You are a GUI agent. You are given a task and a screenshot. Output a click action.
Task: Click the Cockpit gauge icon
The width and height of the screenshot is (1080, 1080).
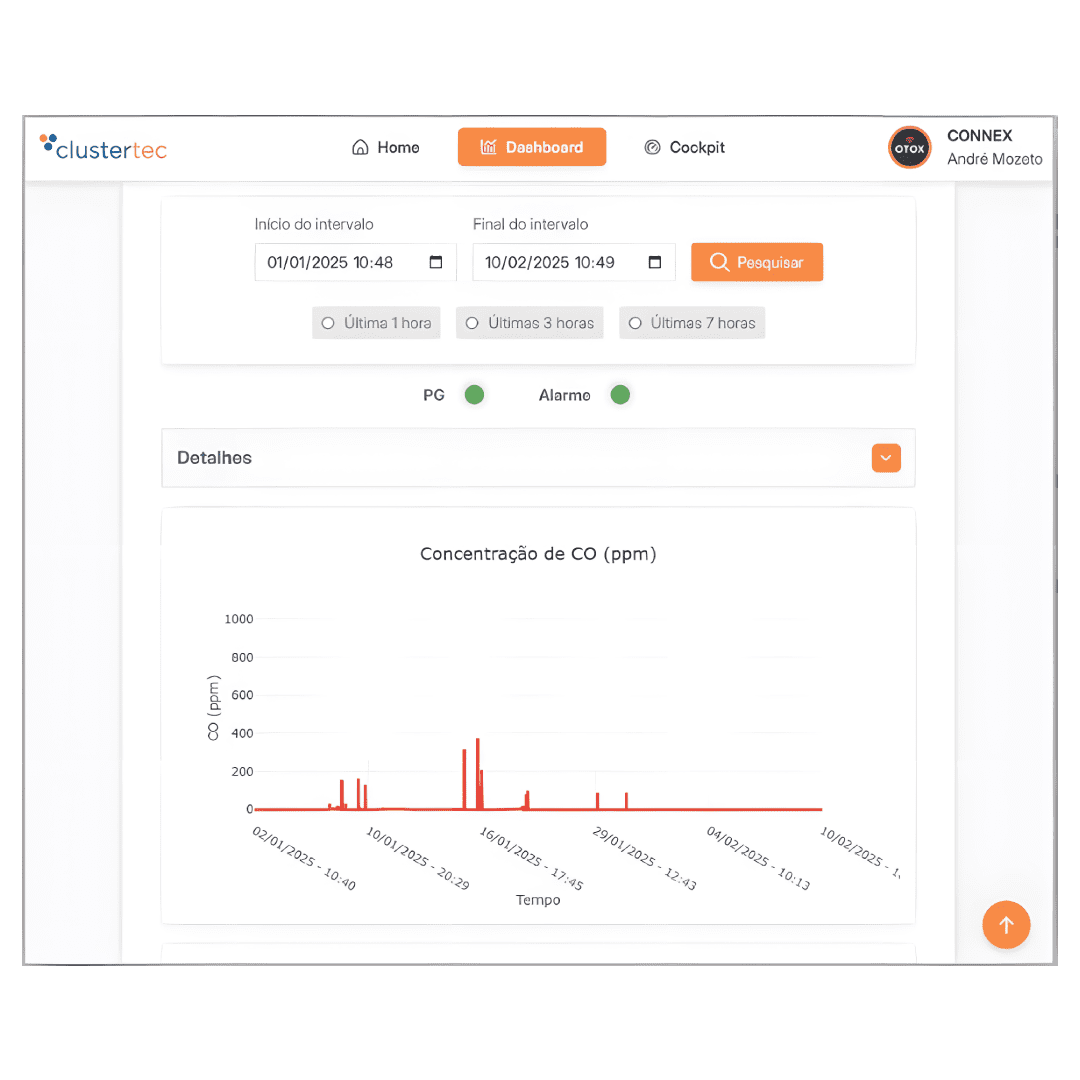tap(653, 148)
